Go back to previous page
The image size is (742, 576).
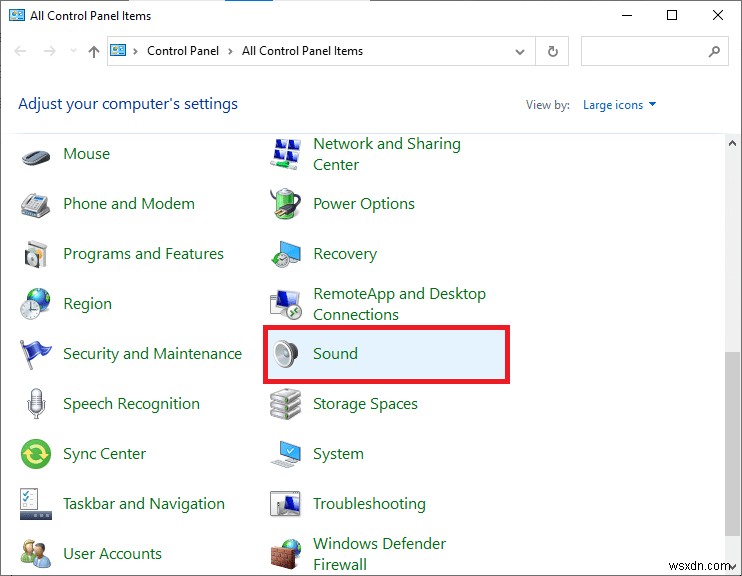pos(20,51)
